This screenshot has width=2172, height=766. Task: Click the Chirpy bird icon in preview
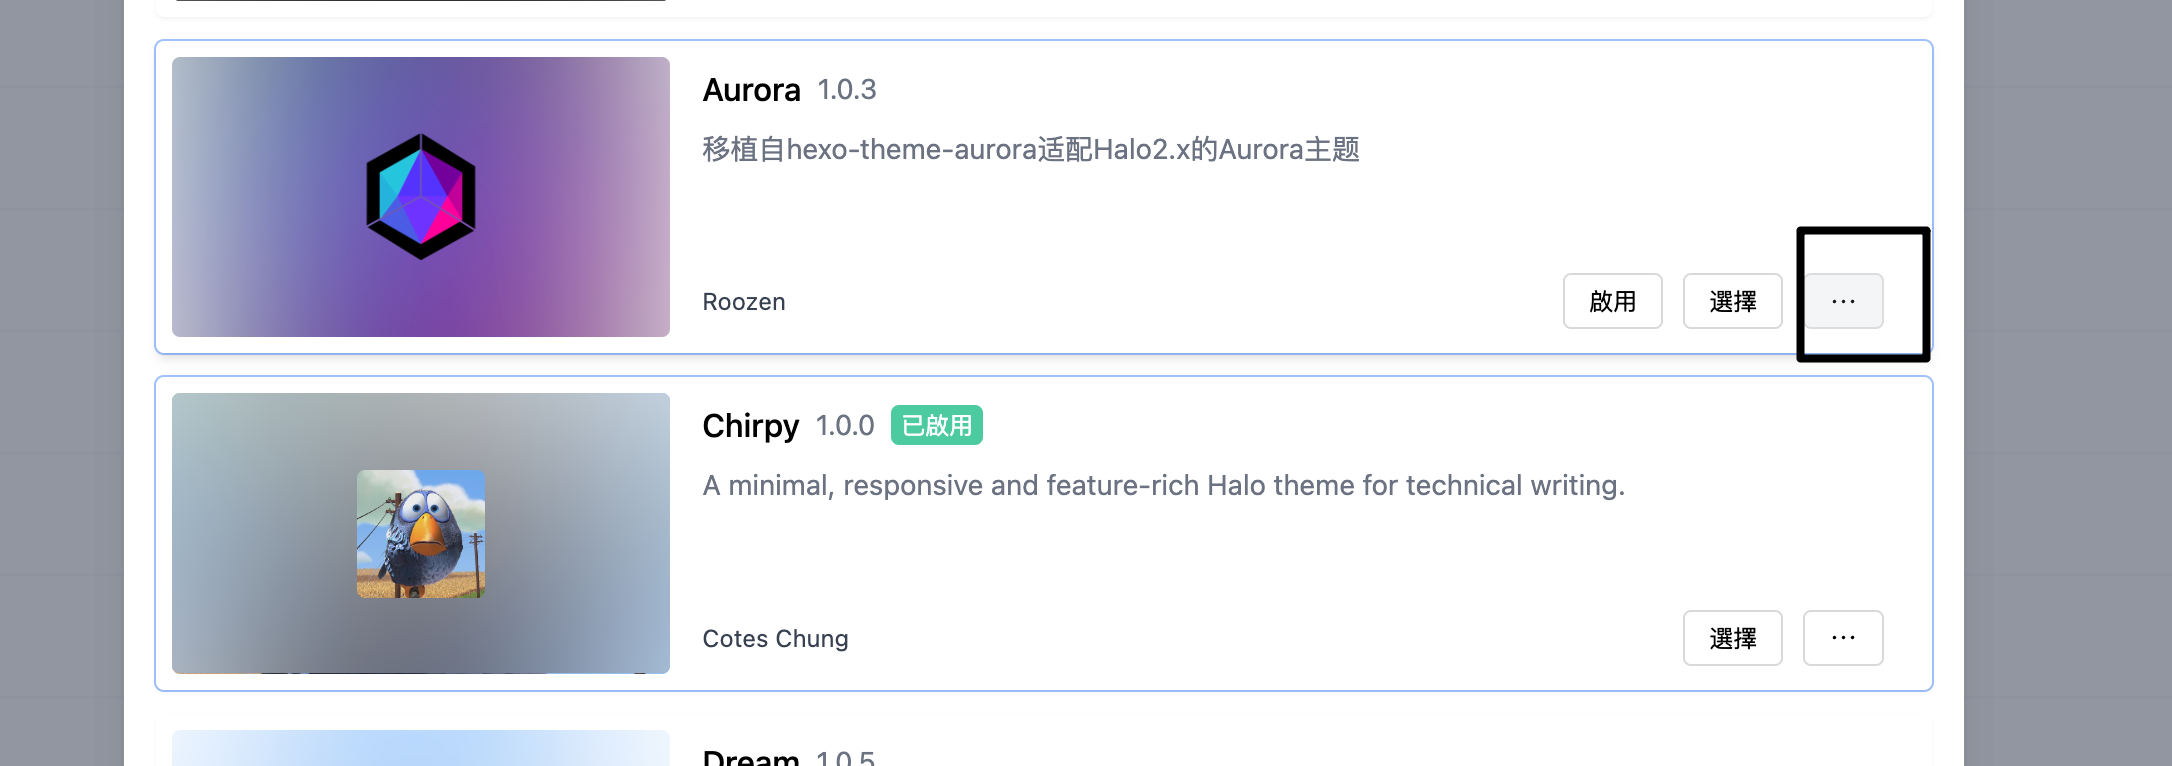click(420, 533)
